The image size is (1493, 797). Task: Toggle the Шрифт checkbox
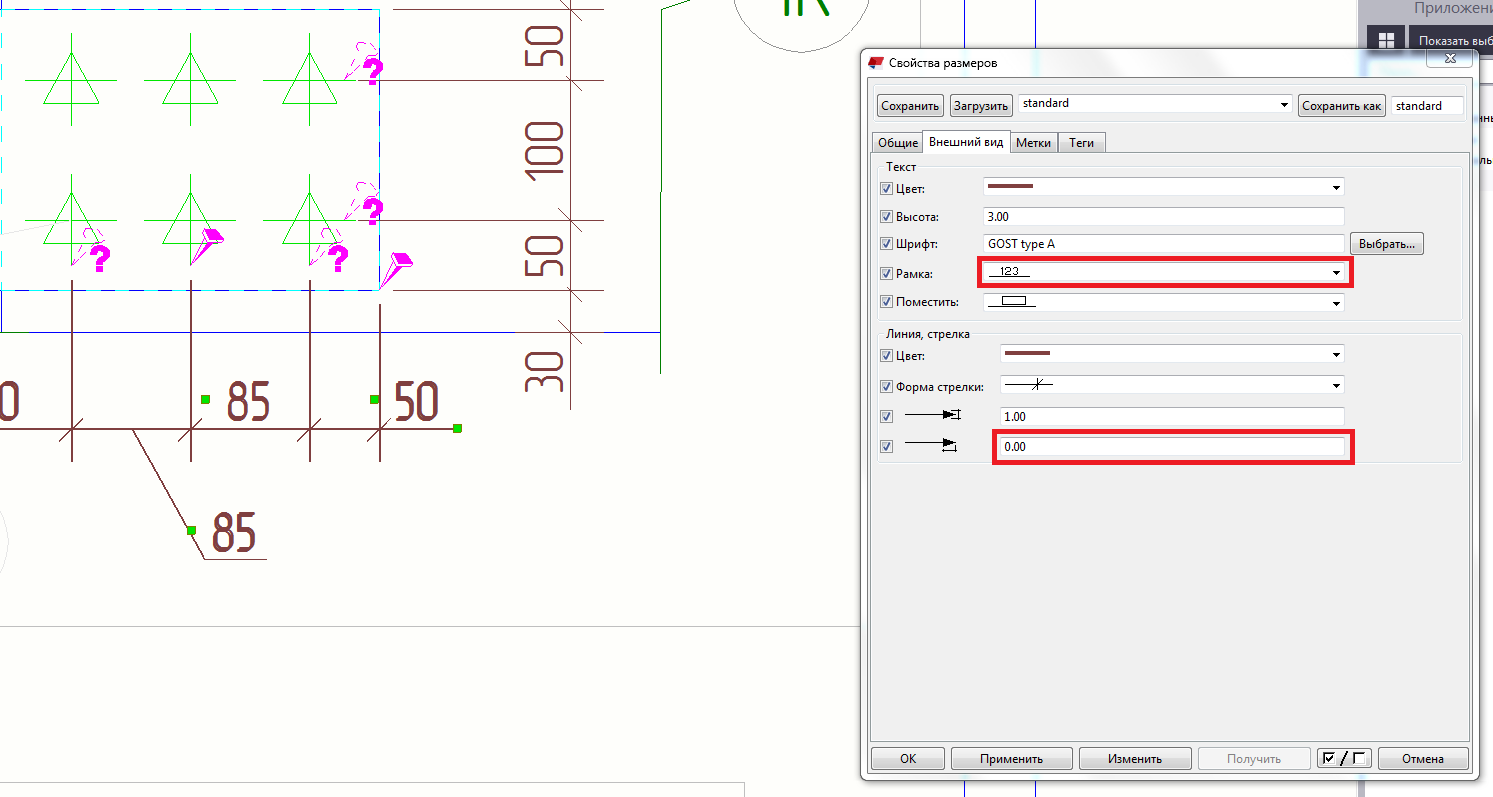pyautogui.click(x=886, y=244)
